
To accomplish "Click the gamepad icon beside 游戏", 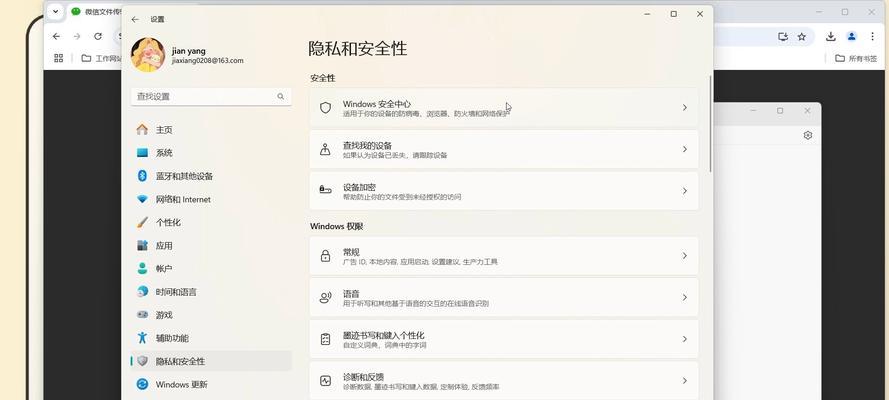I will 142,314.
